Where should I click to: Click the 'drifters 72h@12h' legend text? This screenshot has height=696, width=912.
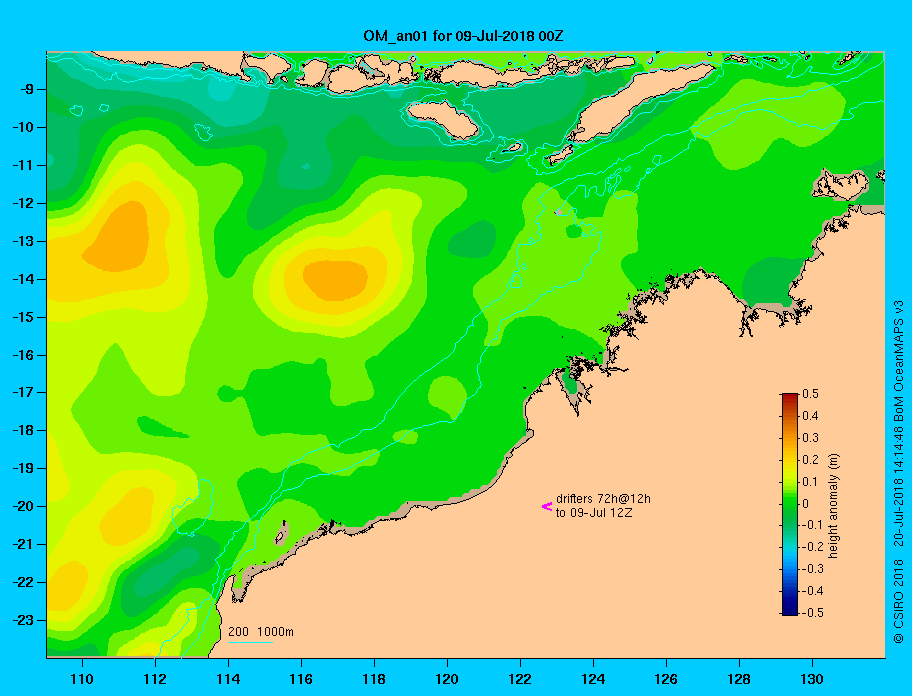coord(603,499)
